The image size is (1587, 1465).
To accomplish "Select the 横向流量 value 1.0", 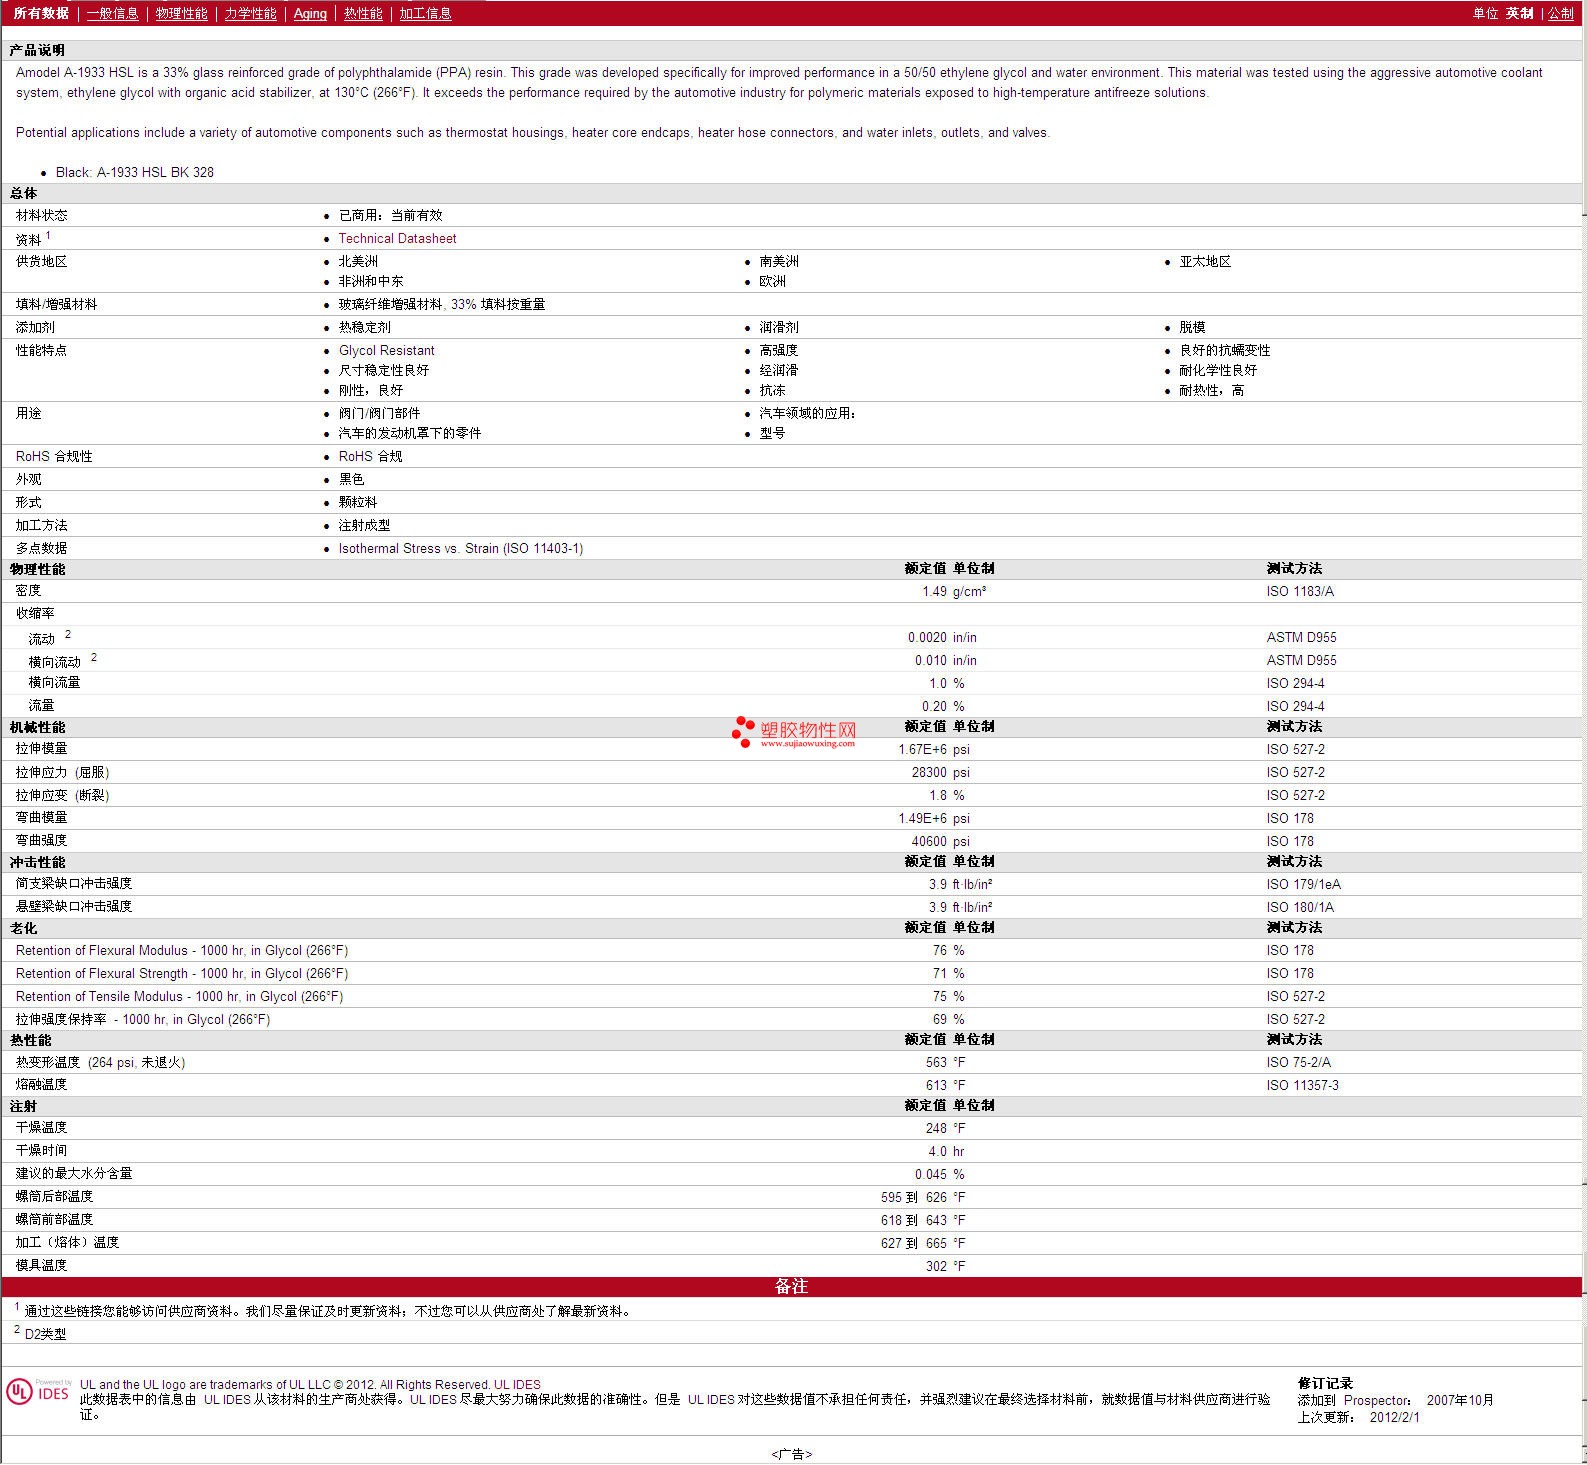I will pos(937,683).
